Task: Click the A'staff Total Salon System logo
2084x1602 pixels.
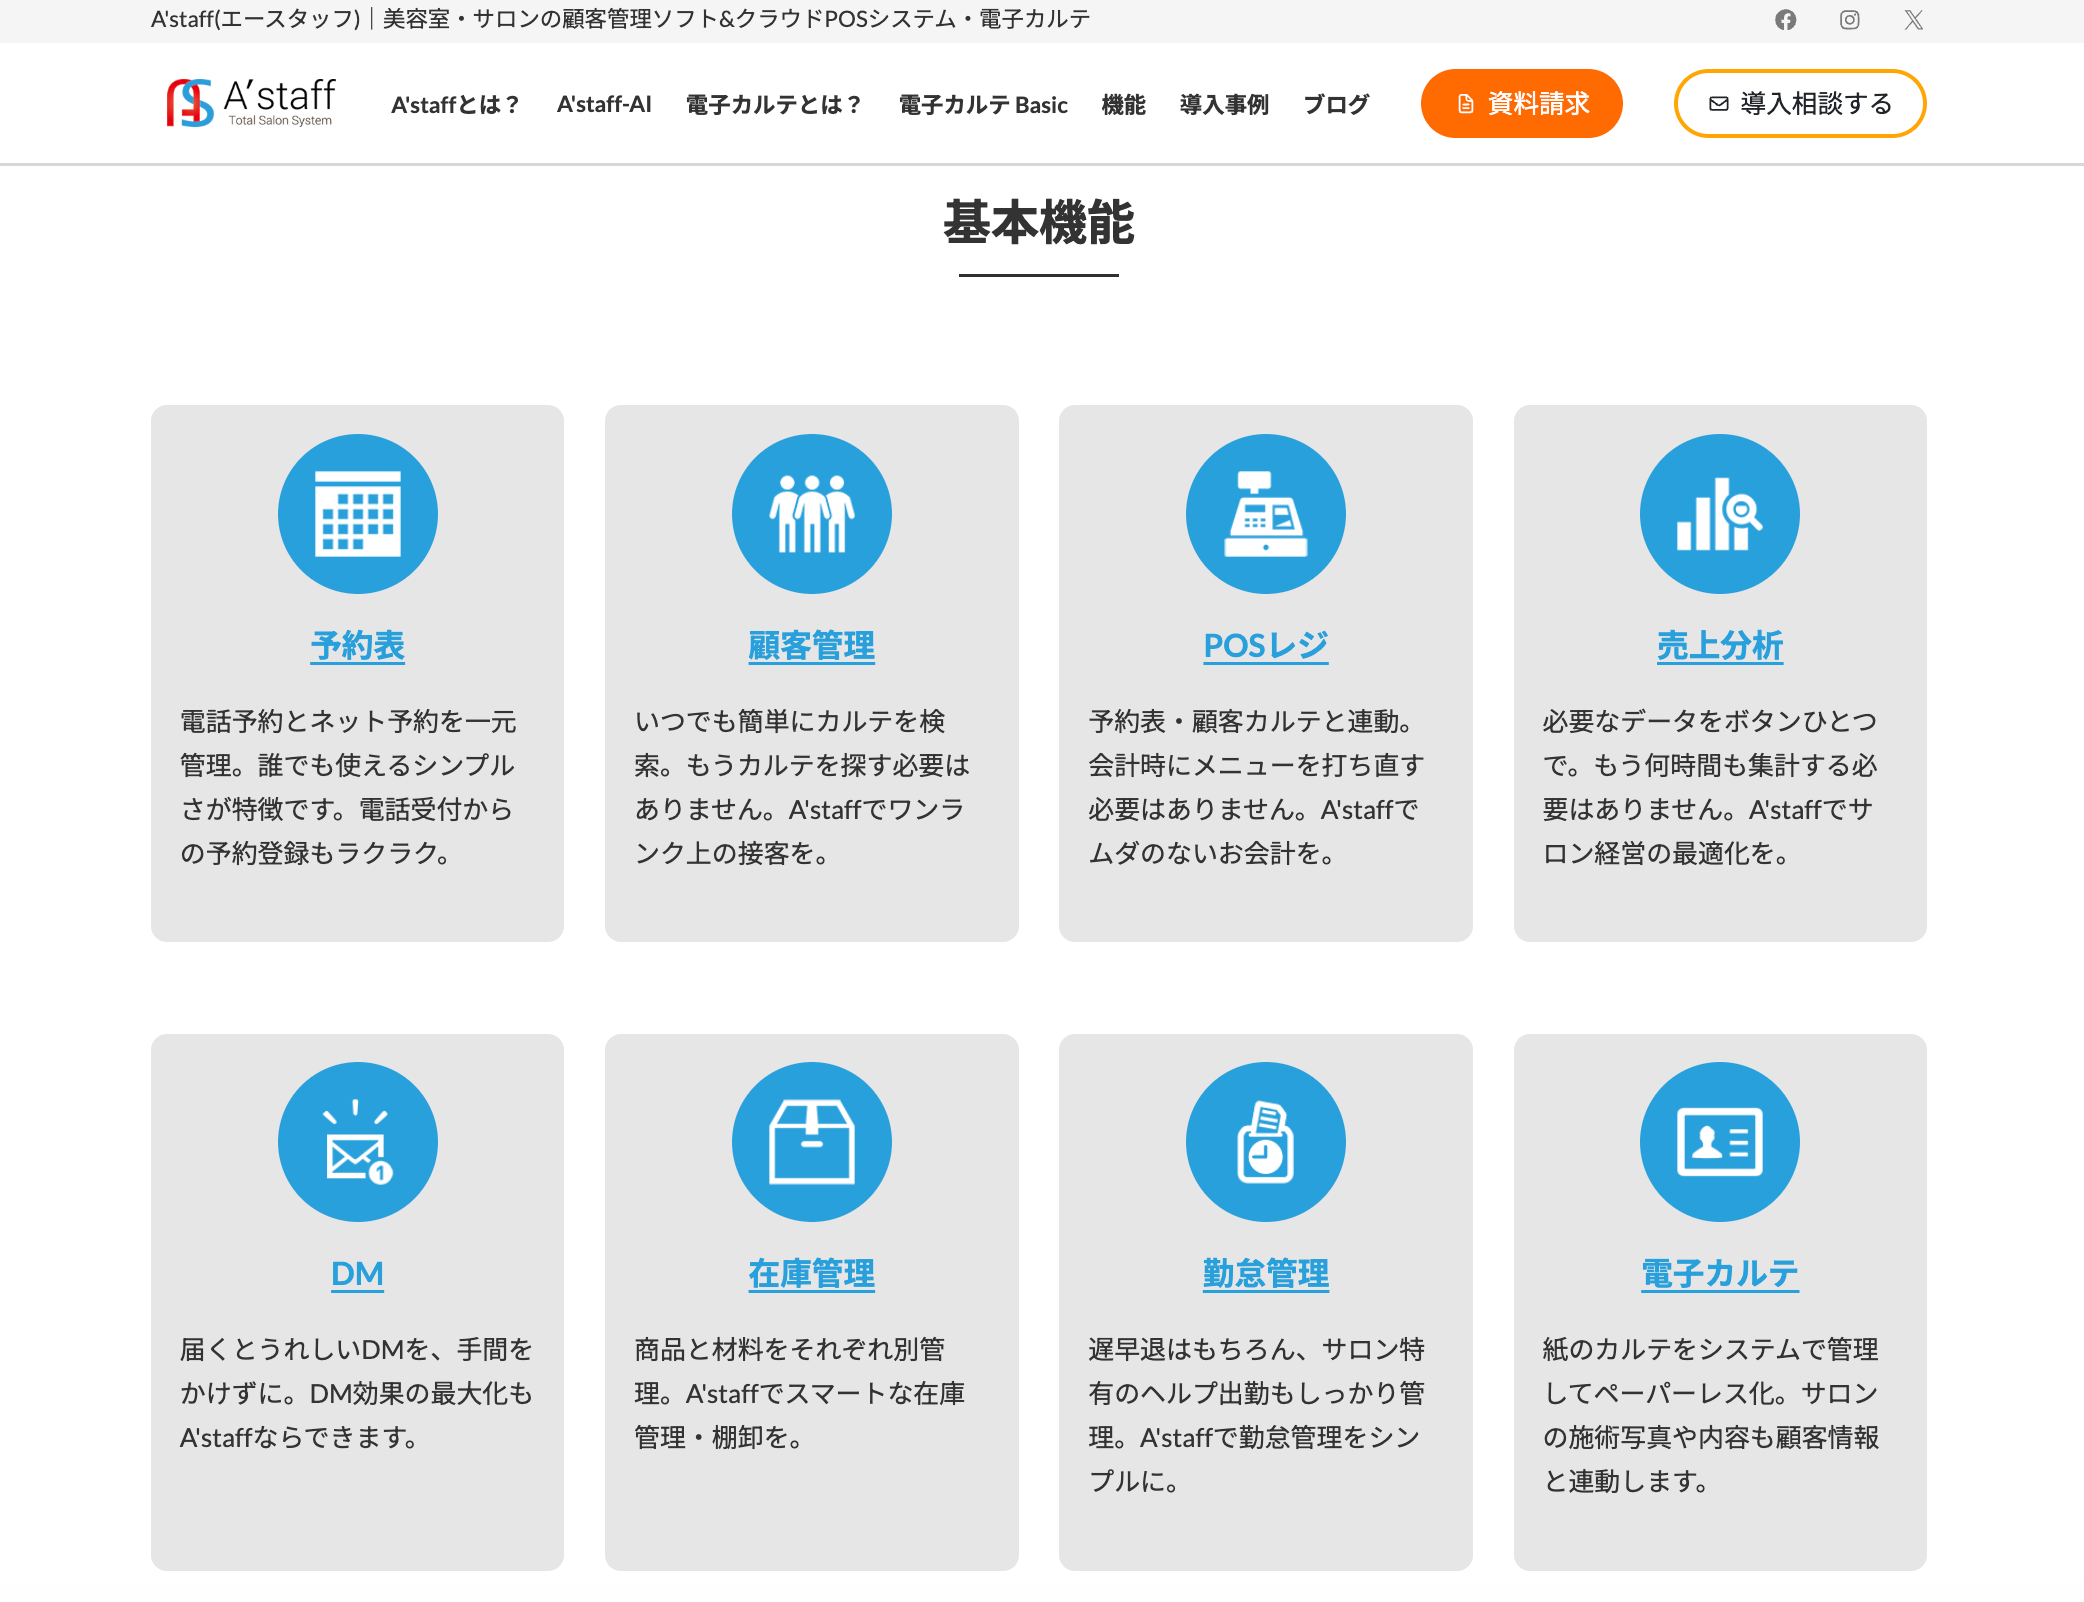Action: tap(251, 103)
